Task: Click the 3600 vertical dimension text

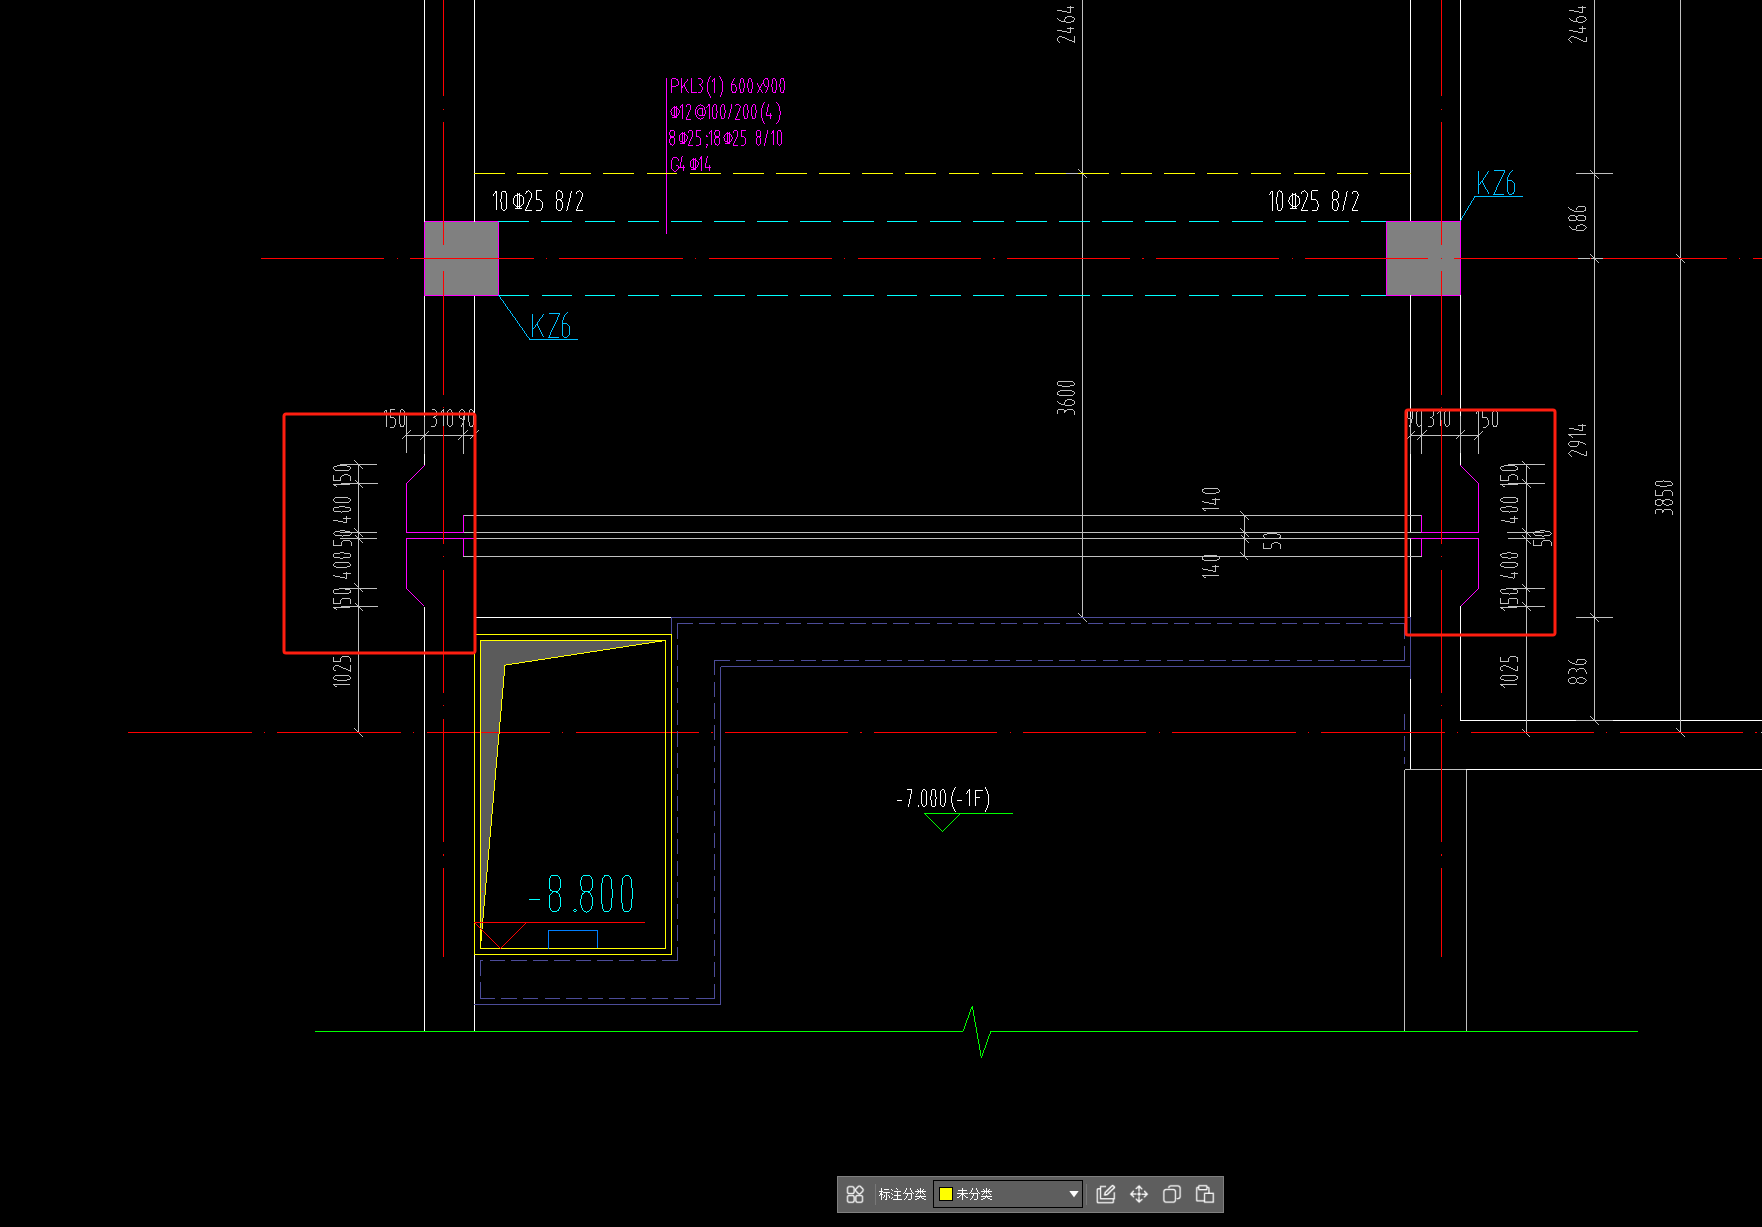Action: click(1067, 397)
